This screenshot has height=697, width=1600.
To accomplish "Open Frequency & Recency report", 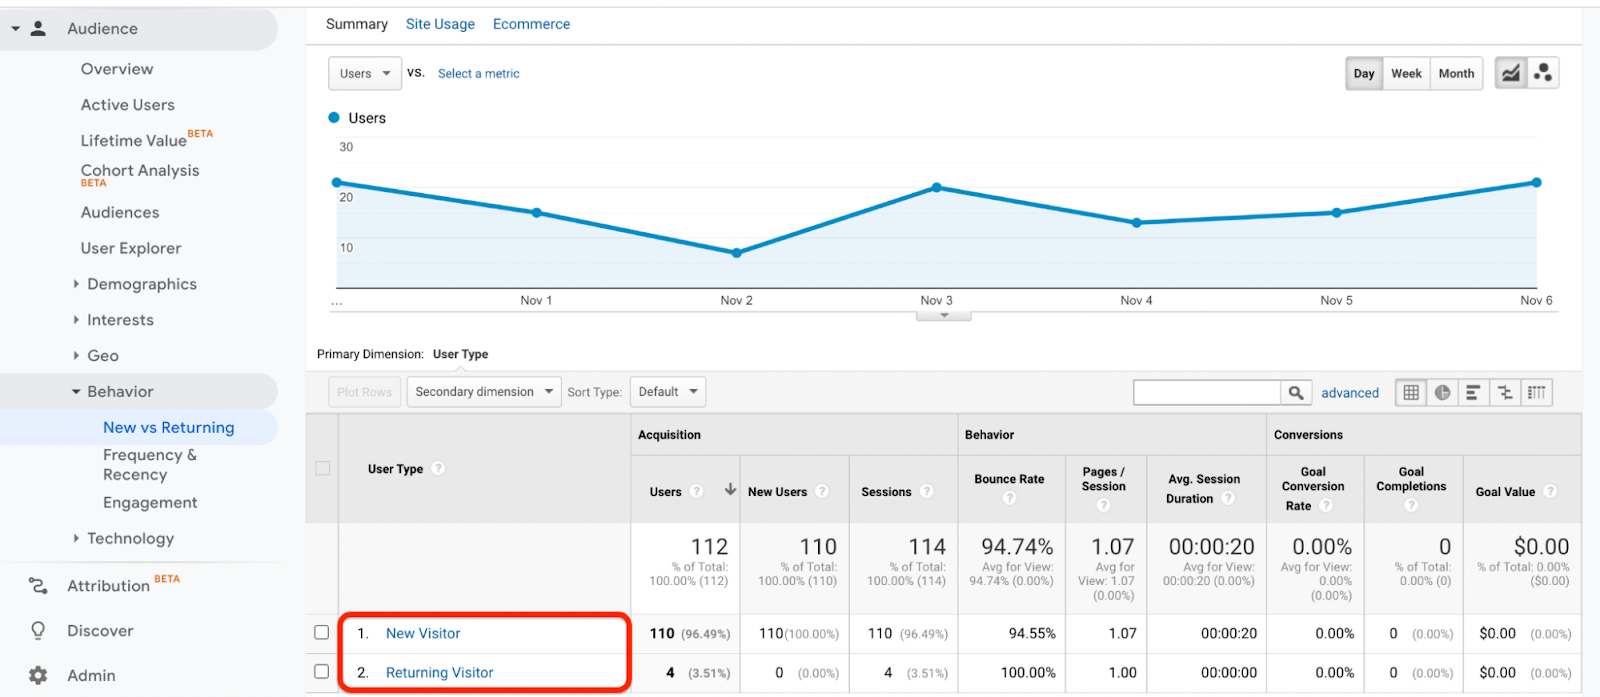I will pos(150,465).
